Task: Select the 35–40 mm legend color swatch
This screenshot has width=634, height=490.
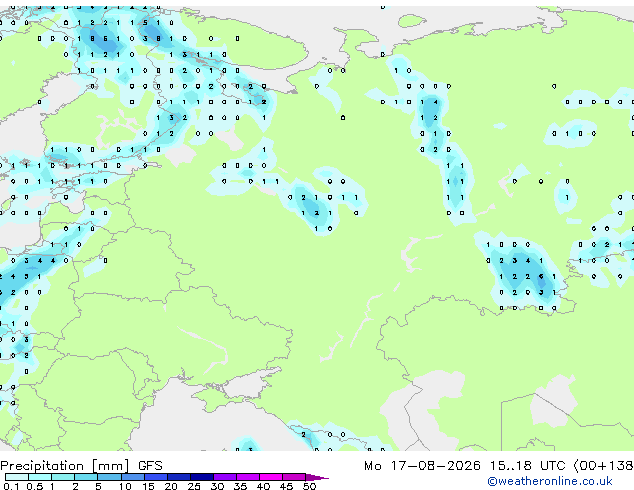Action: click(x=247, y=477)
